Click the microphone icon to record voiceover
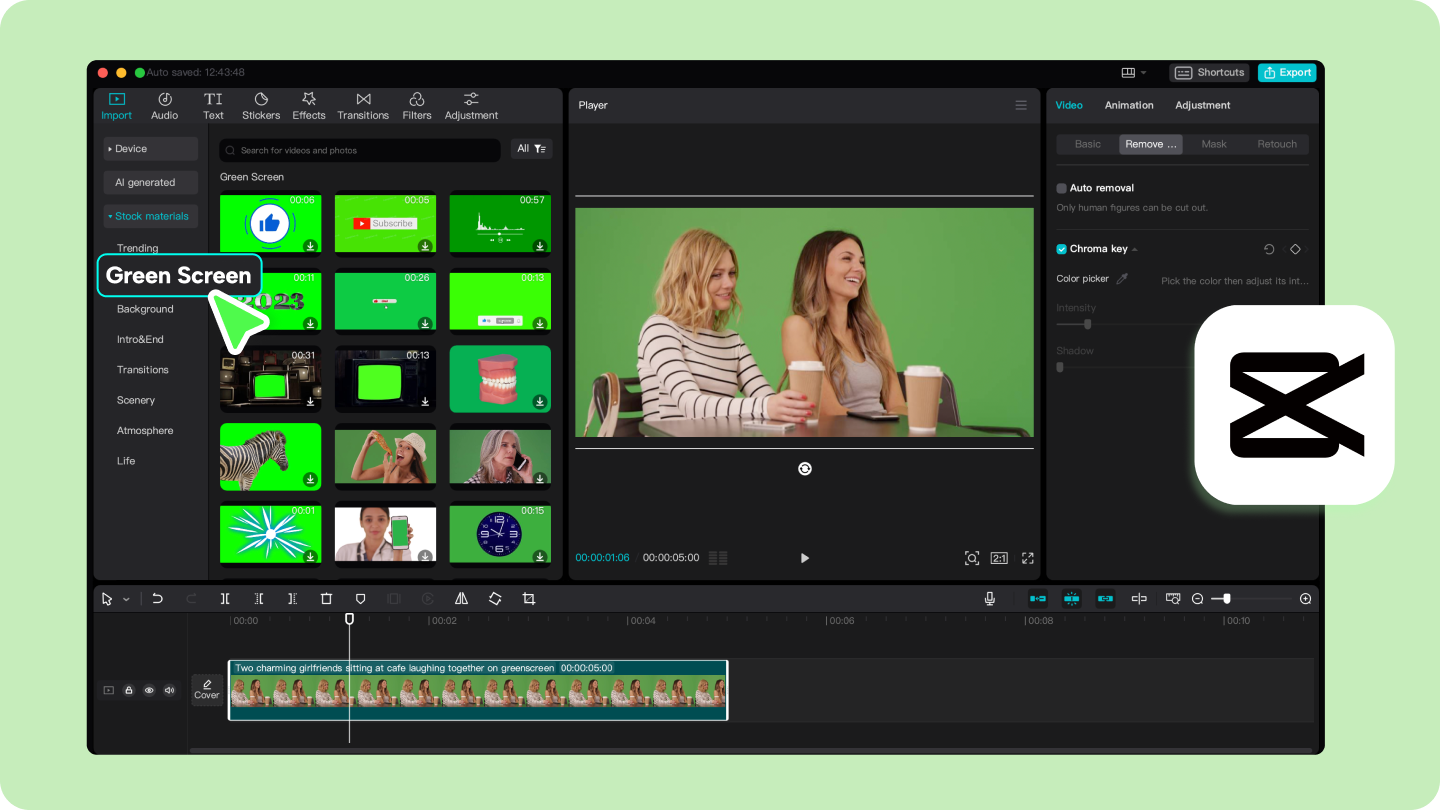The height and width of the screenshot is (810, 1440). pyautogui.click(x=989, y=598)
